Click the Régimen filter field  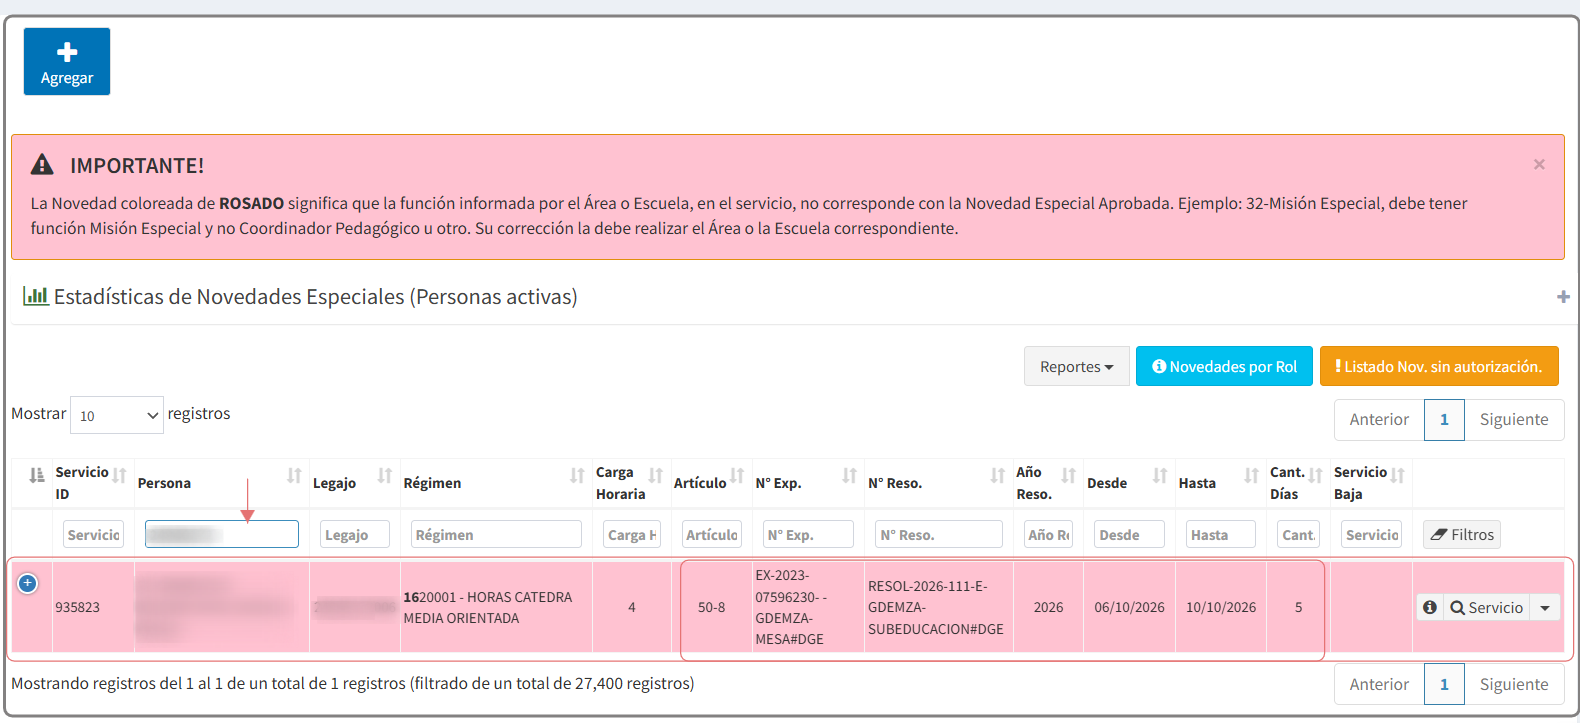(496, 535)
